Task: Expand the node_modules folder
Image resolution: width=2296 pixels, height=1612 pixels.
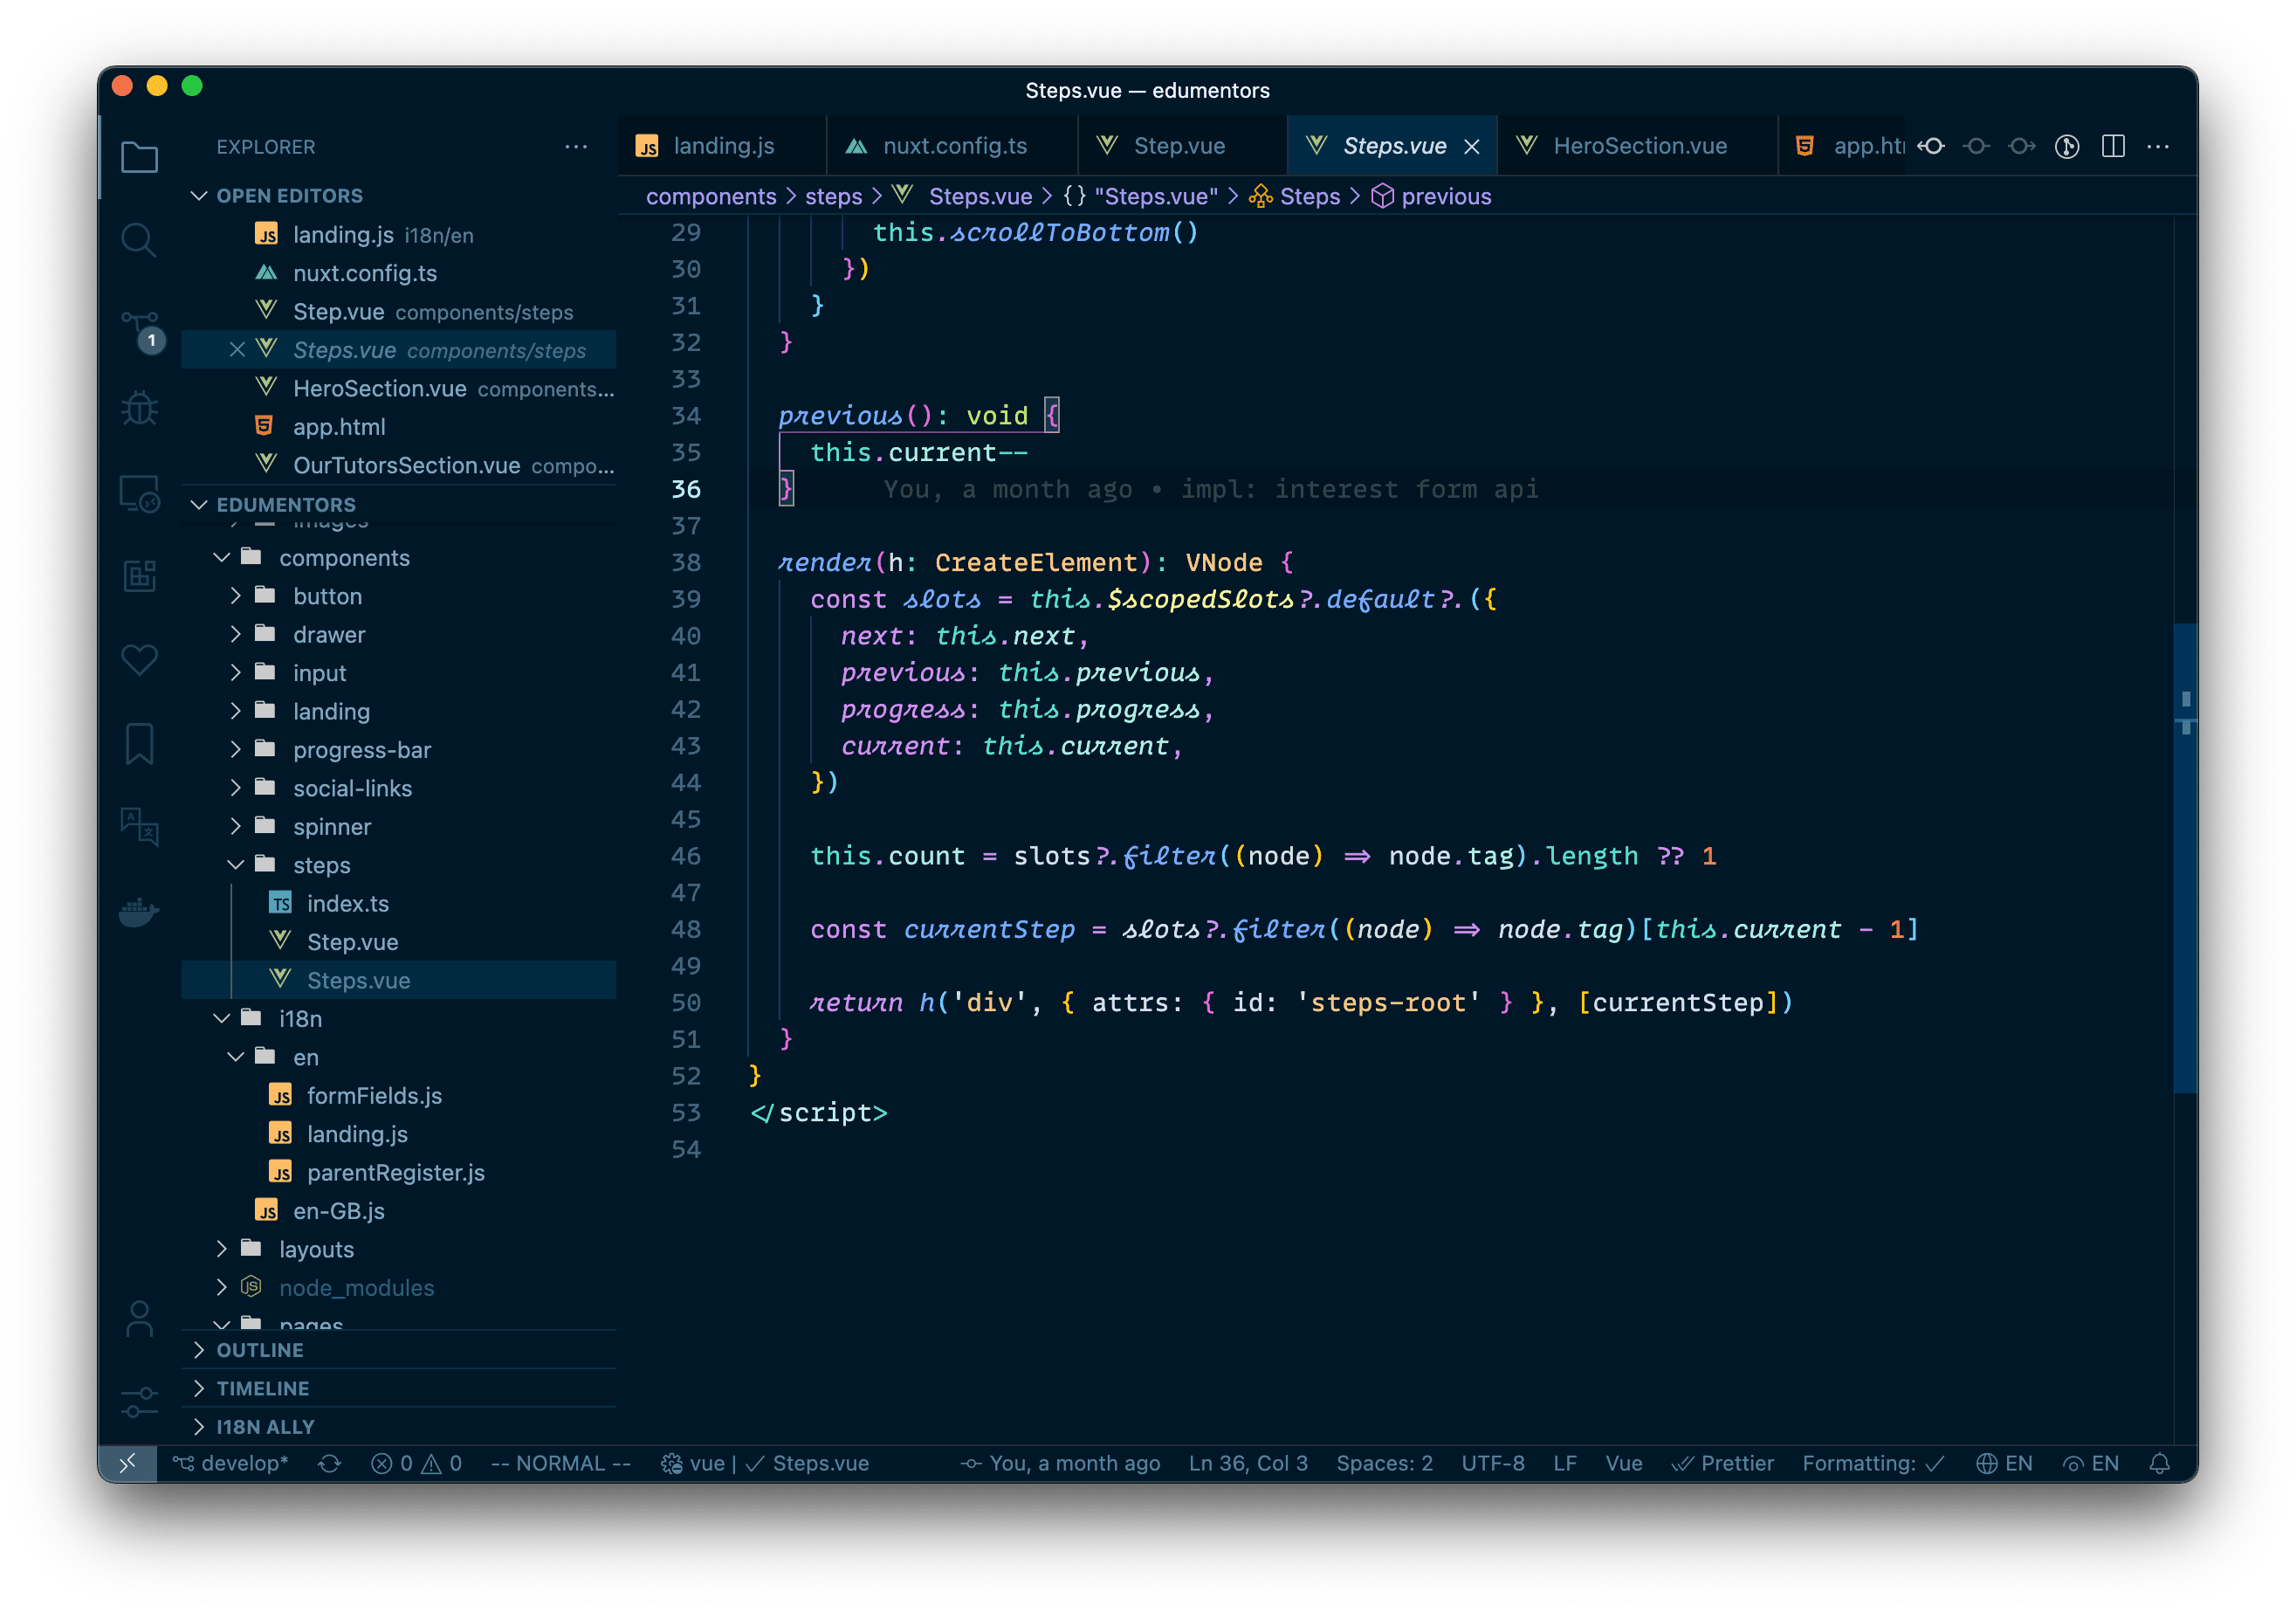Action: tap(222, 1287)
